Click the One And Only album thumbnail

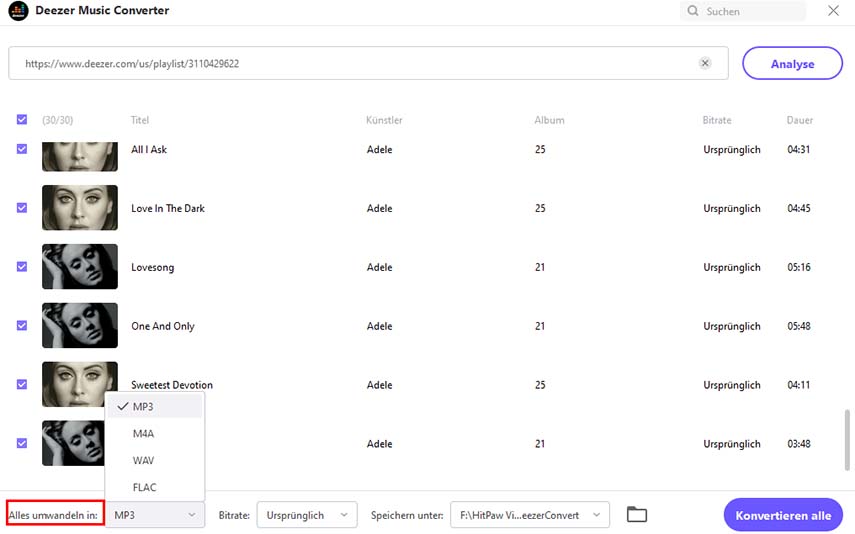tap(80, 326)
